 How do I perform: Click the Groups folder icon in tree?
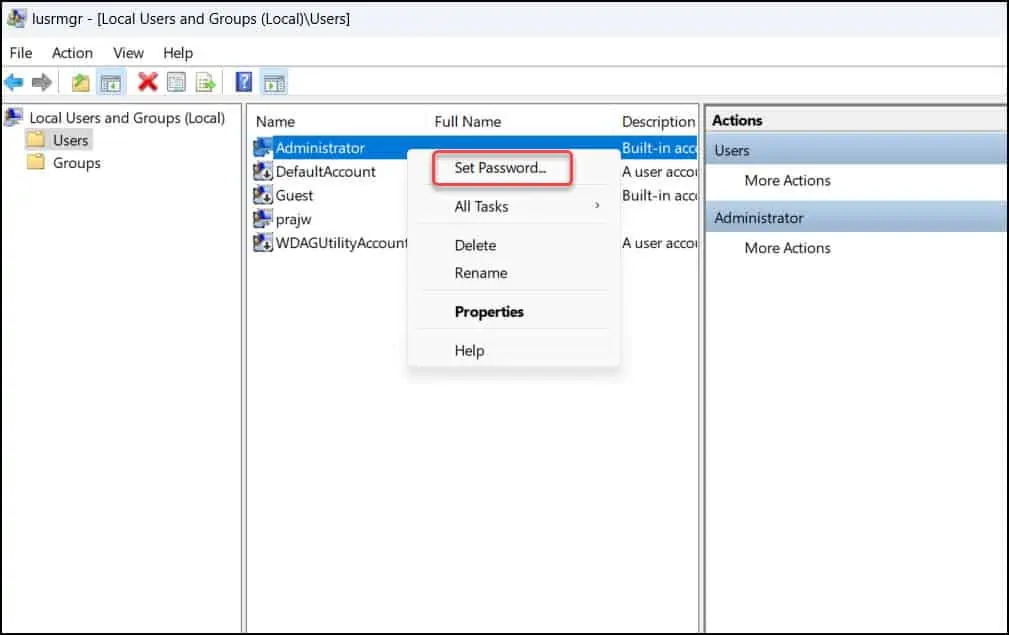coord(35,162)
